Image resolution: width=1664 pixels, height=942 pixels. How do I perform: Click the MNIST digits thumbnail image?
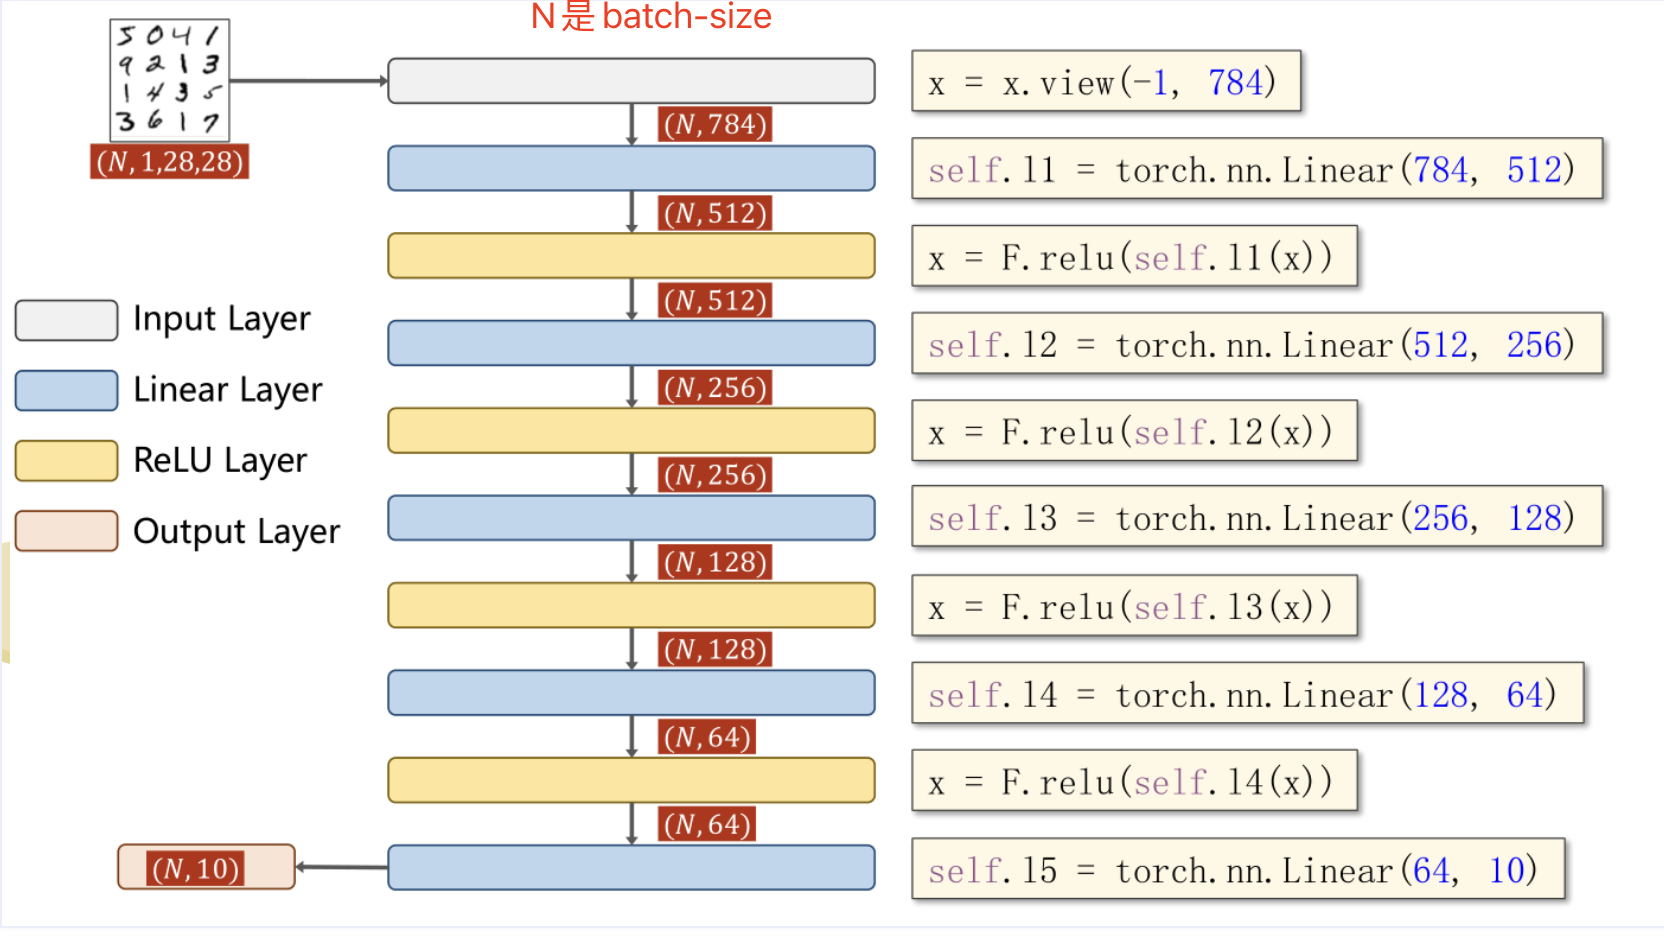(x=168, y=79)
